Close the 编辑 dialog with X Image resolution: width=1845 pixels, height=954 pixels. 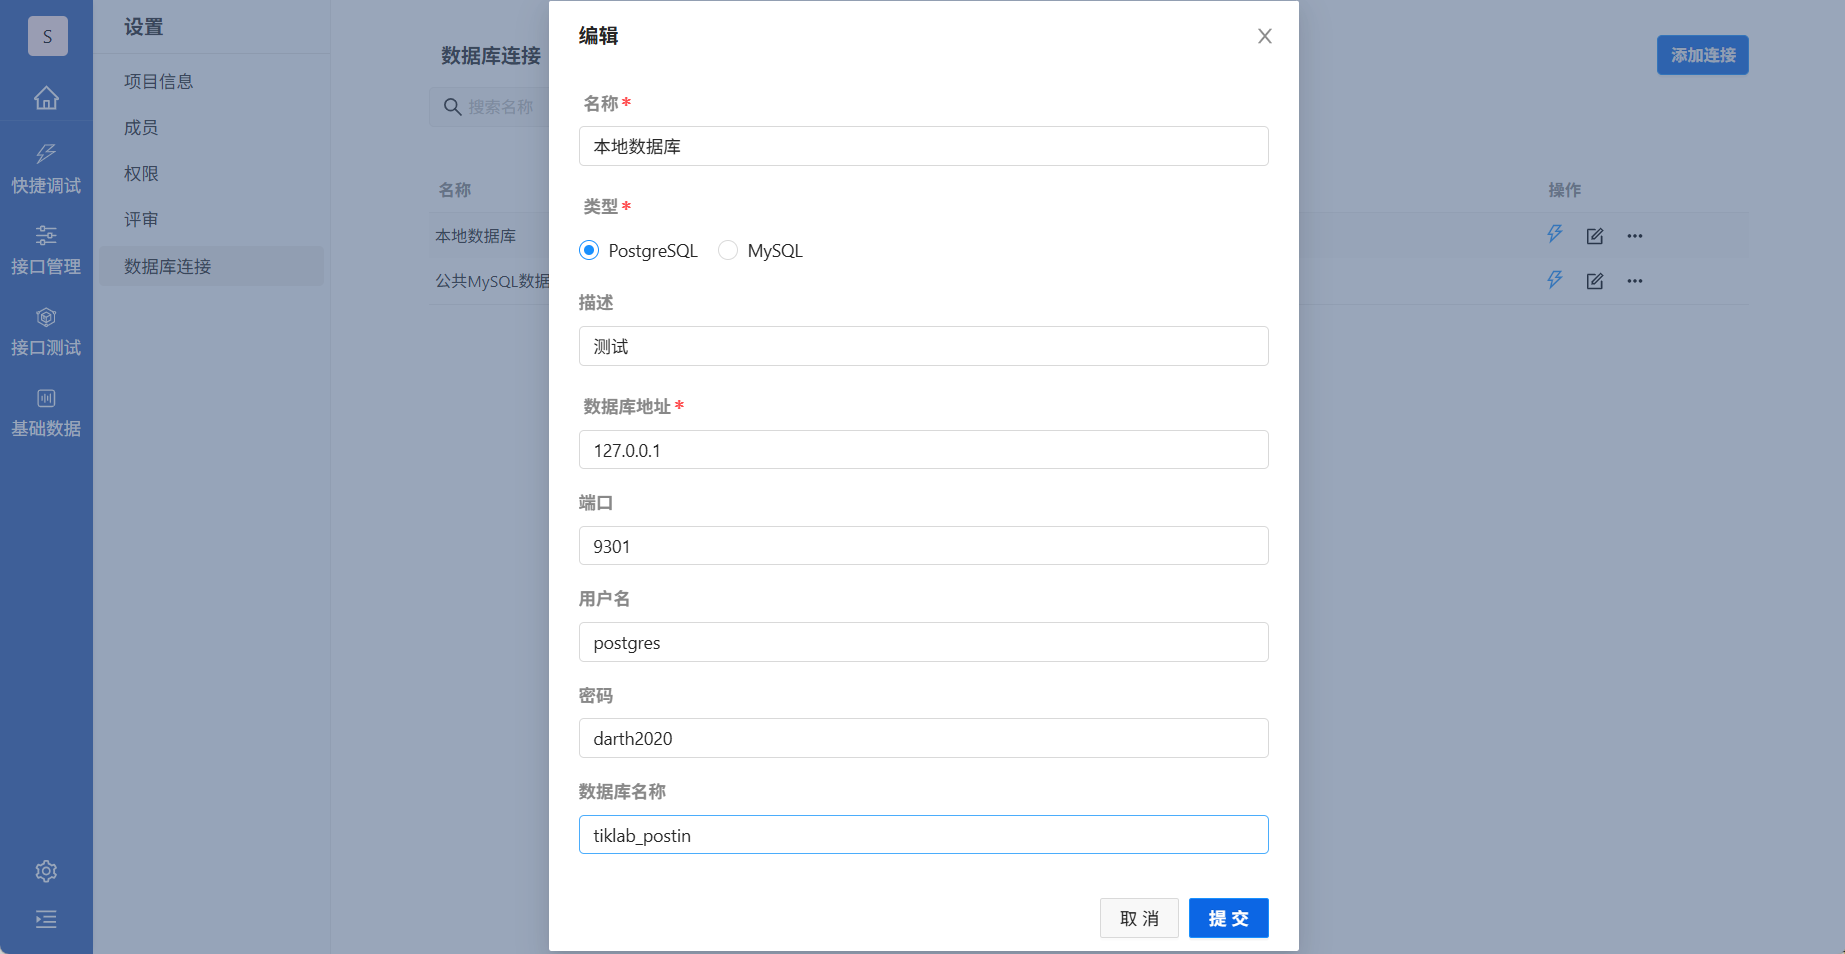click(1265, 36)
